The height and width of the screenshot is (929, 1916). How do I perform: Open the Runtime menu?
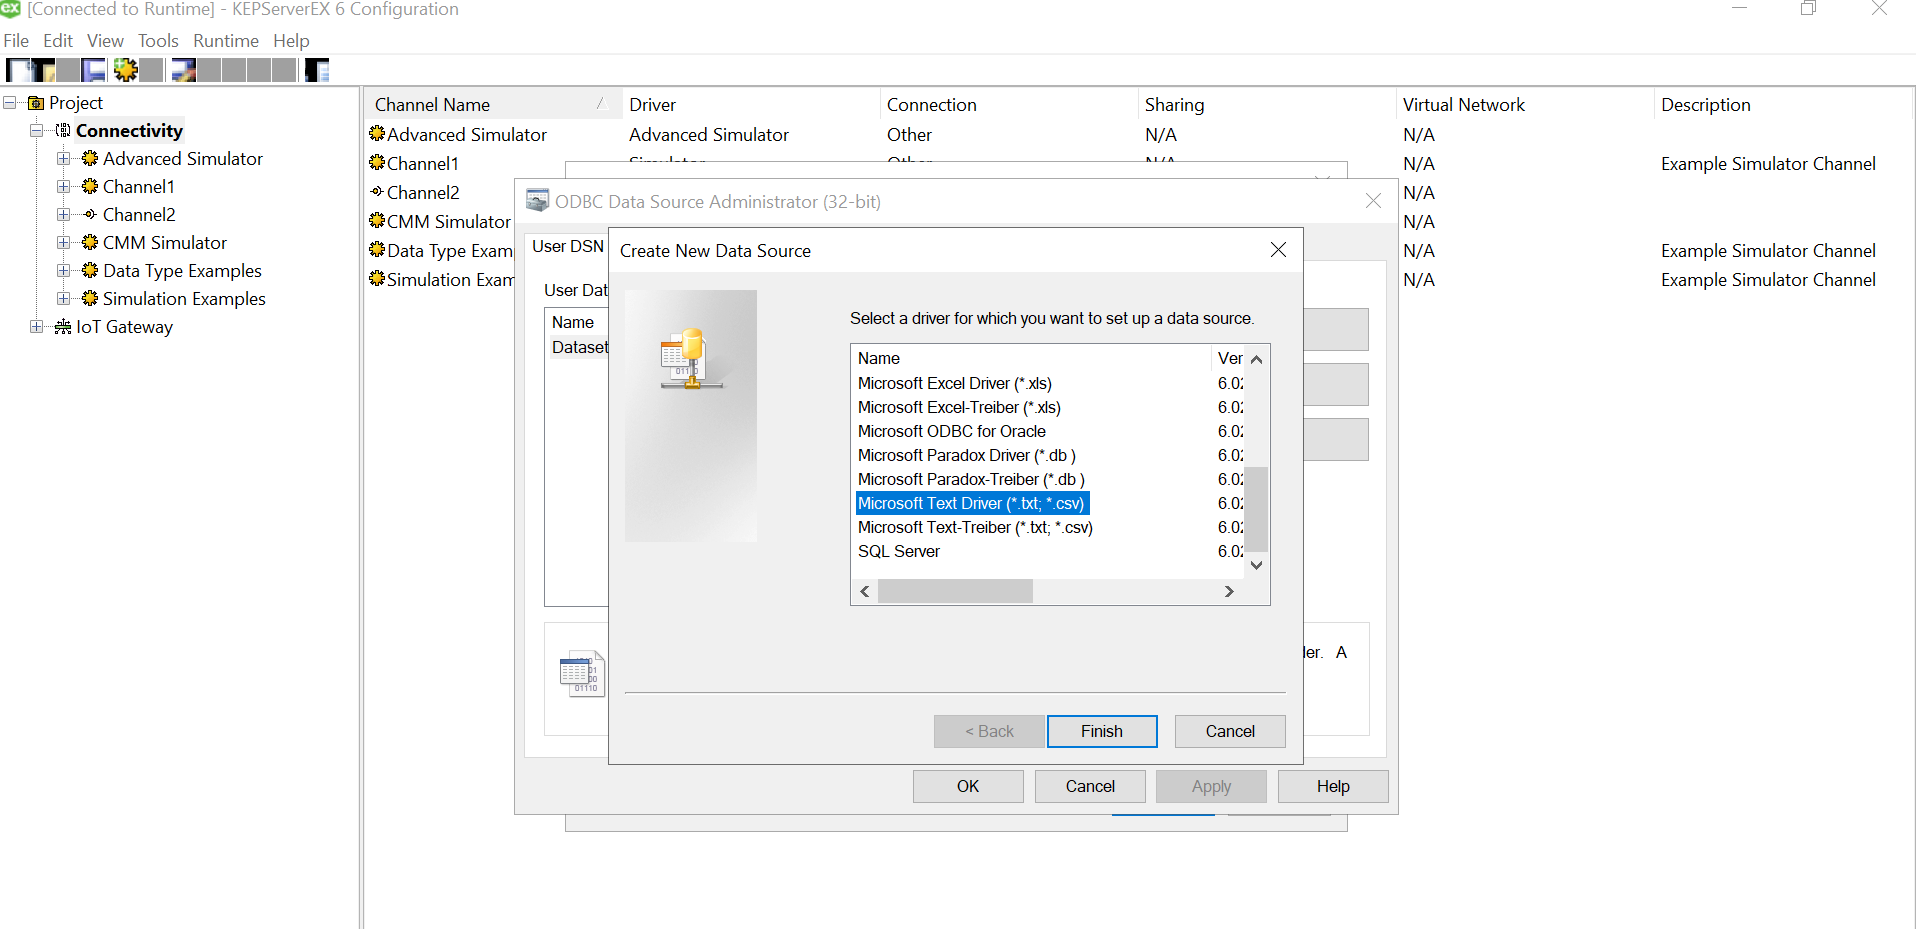pos(225,41)
